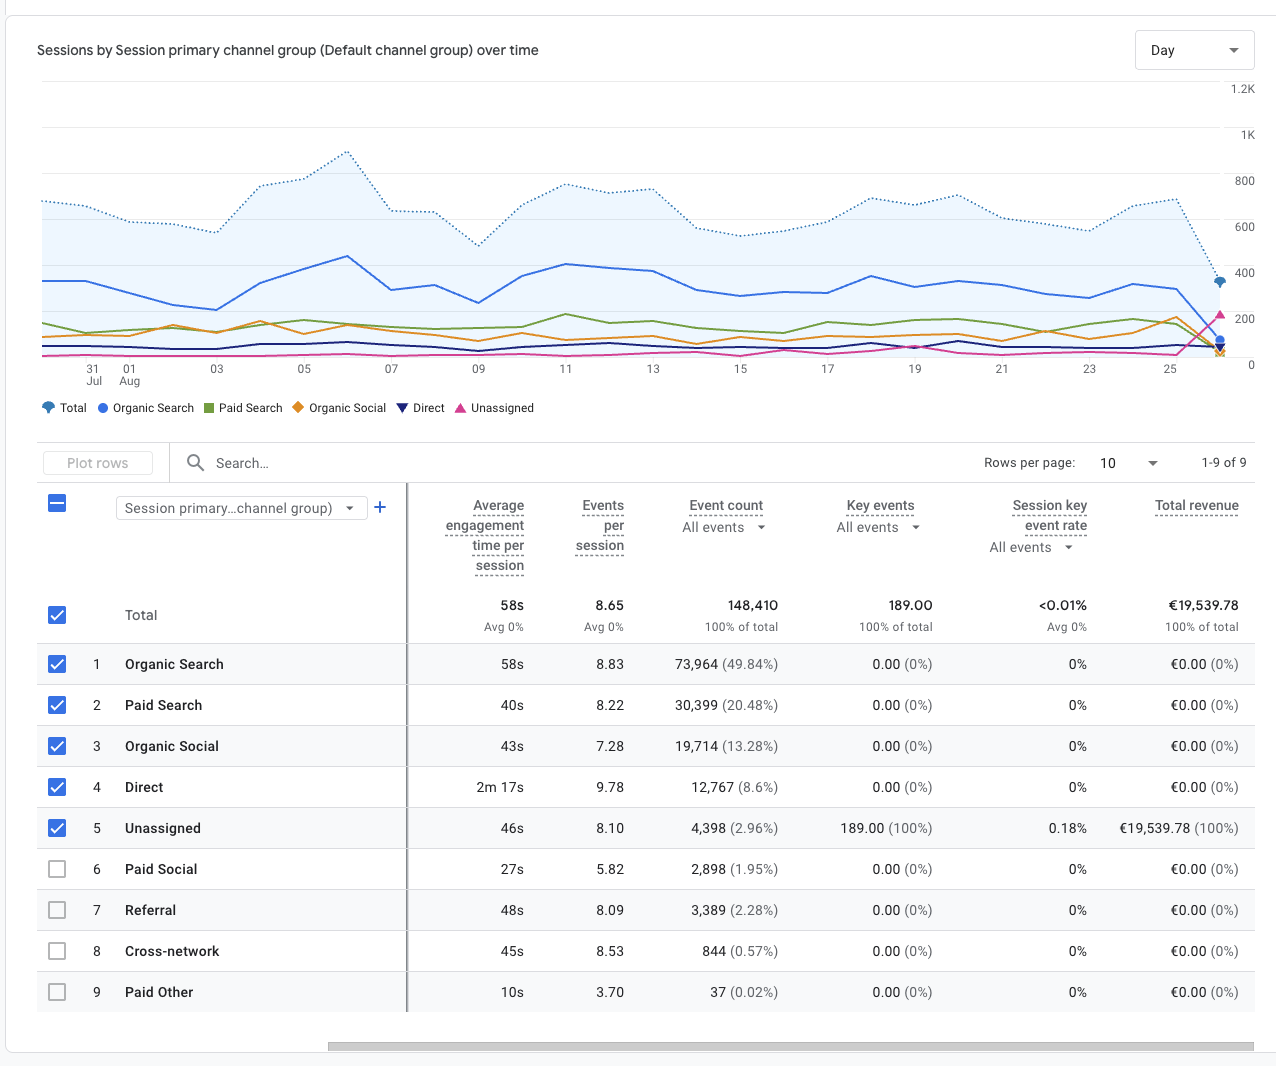
Task: Check the Paid Social row checkbox
Action: 57,869
